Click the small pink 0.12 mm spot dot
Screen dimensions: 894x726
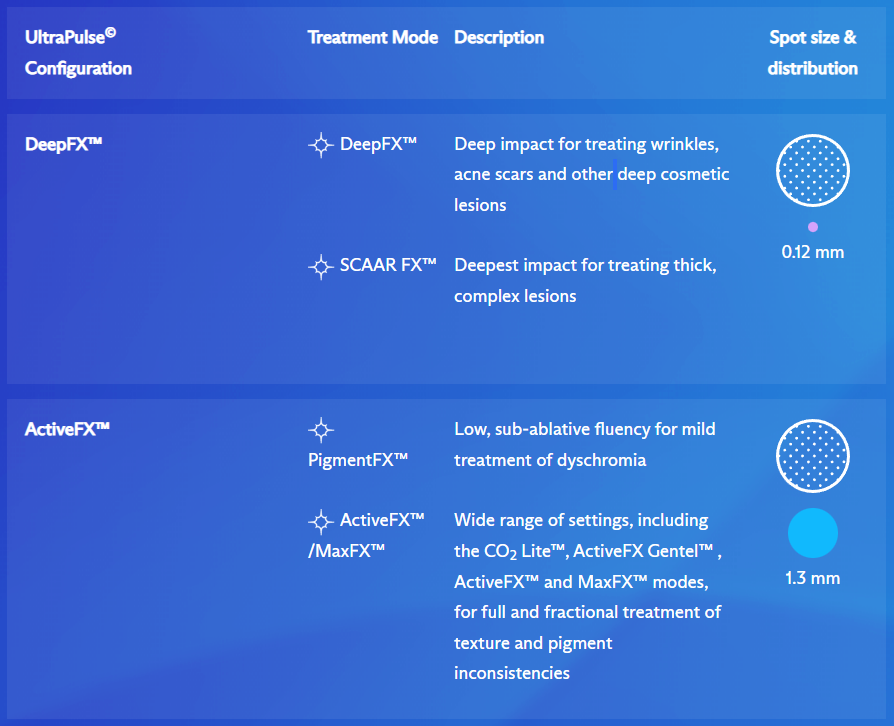click(x=812, y=227)
